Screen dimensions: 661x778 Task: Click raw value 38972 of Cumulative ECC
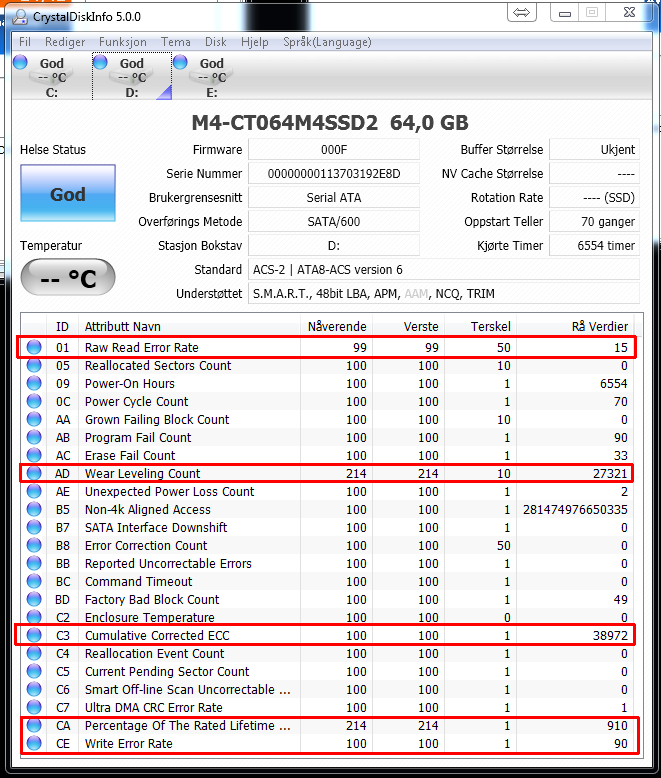610,636
